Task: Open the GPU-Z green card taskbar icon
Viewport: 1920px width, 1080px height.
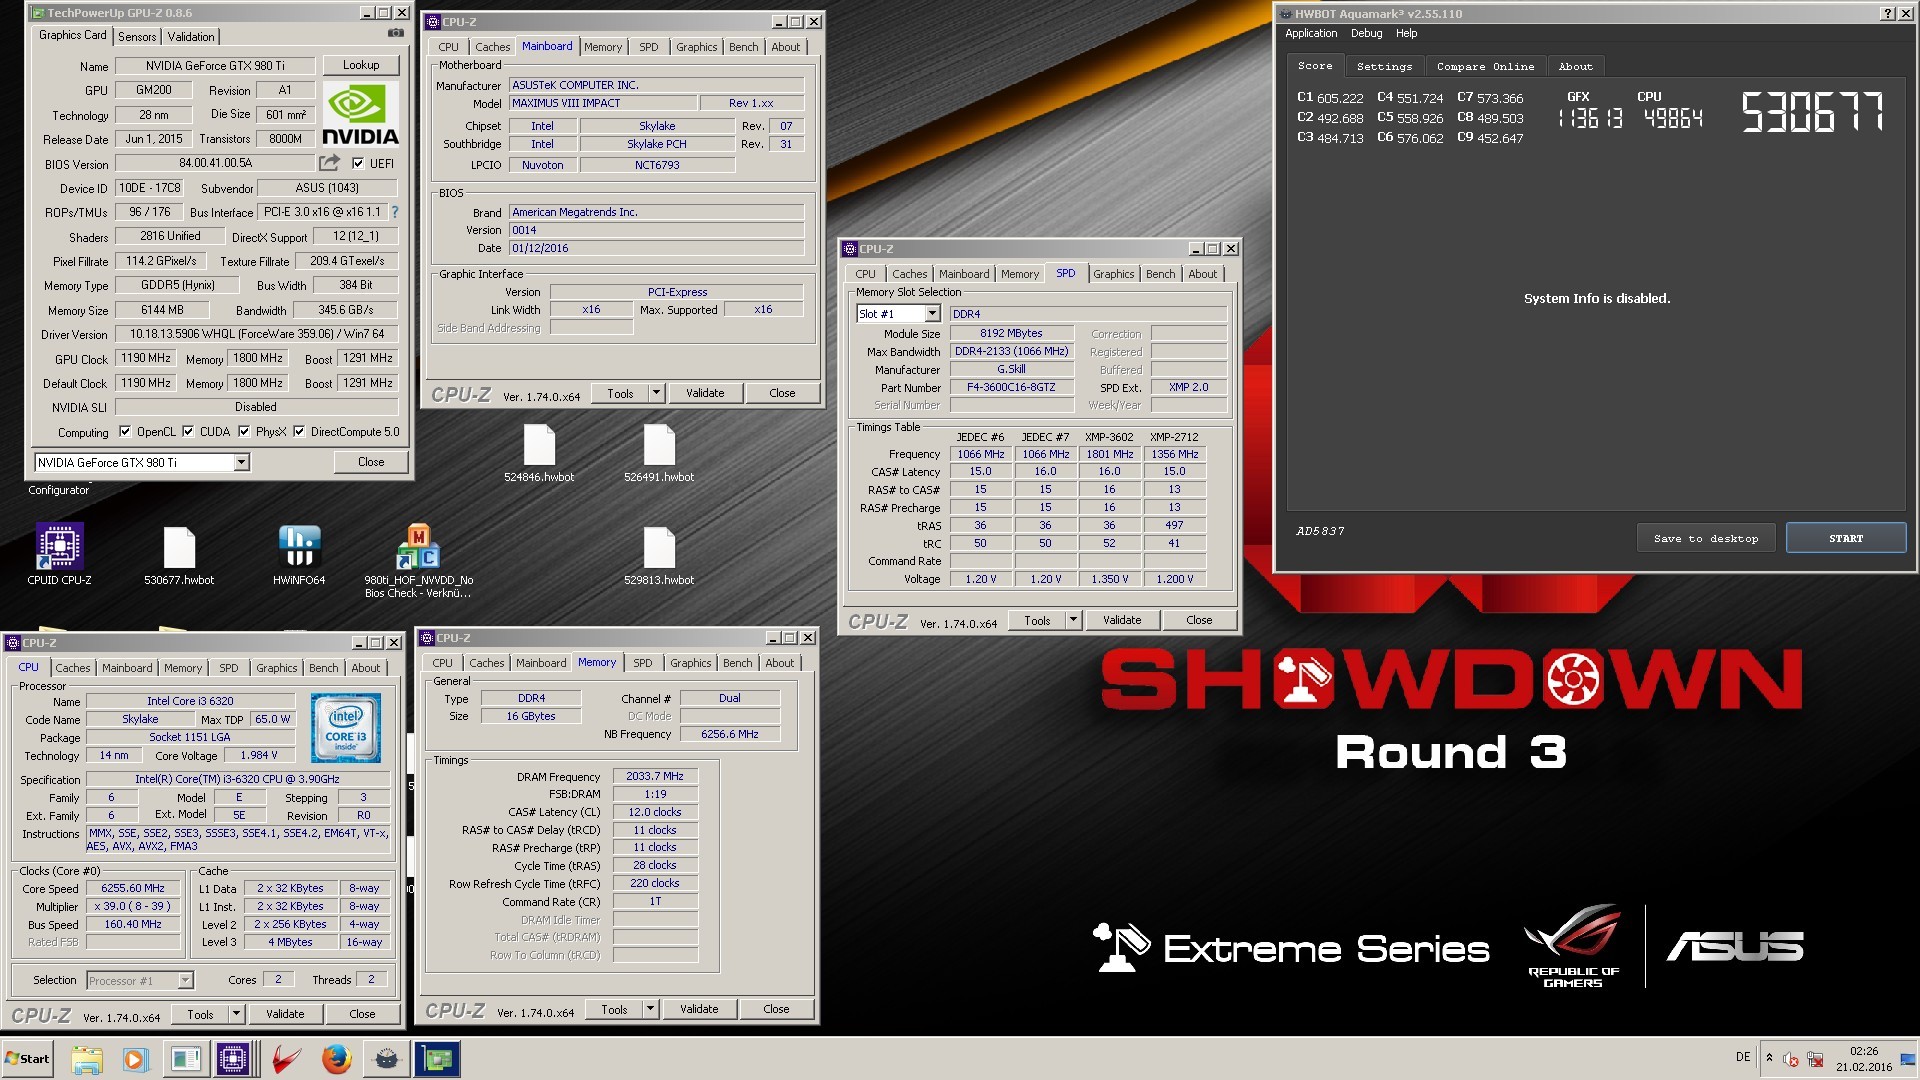Action: click(x=437, y=1059)
